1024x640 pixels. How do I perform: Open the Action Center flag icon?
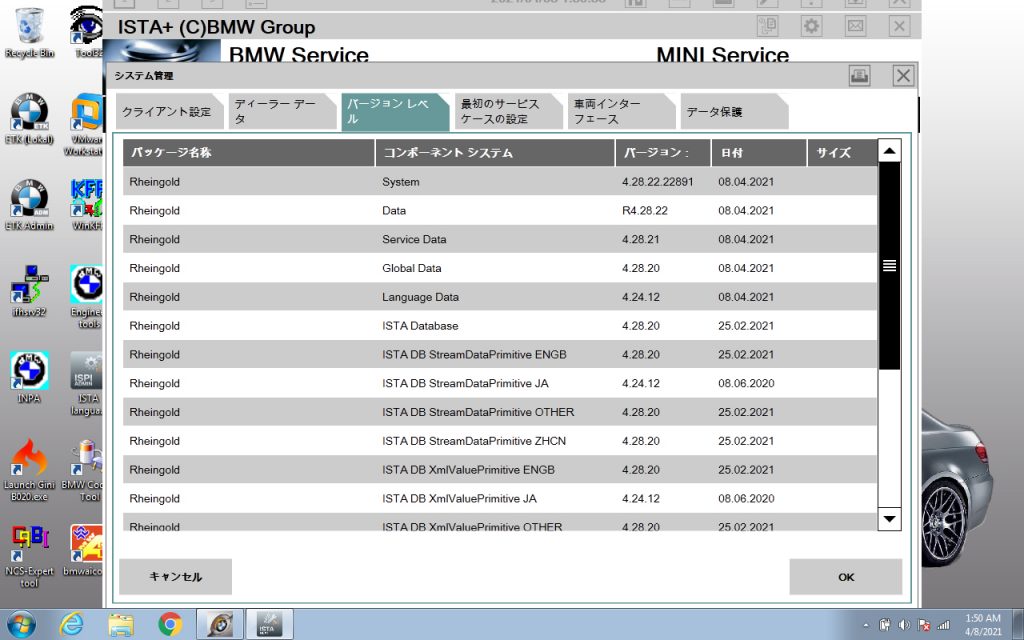pyautogui.click(x=923, y=625)
